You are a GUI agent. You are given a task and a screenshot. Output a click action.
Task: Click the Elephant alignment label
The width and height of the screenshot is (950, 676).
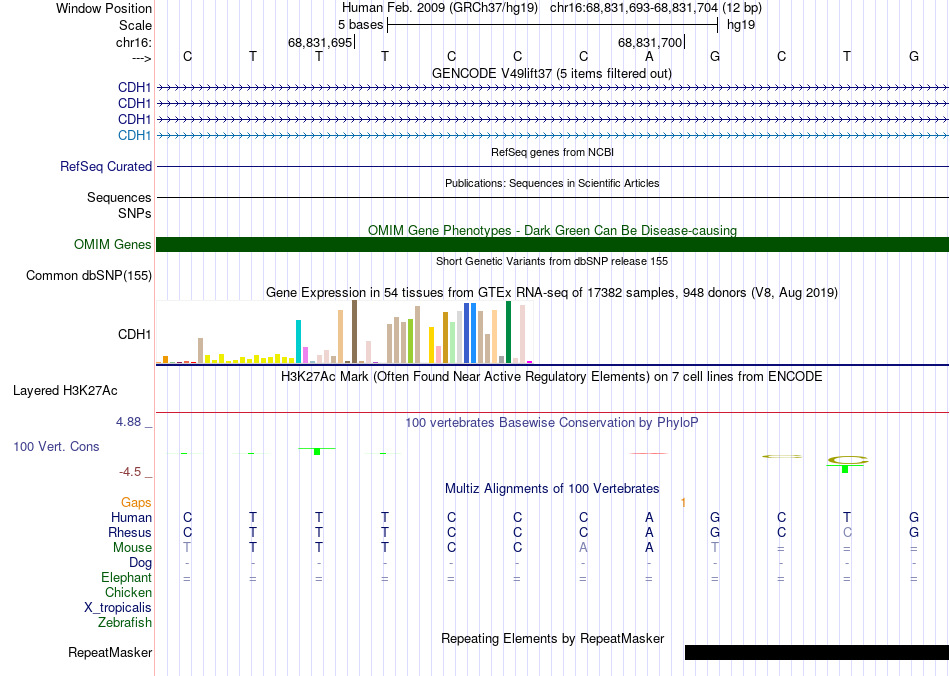[126, 578]
